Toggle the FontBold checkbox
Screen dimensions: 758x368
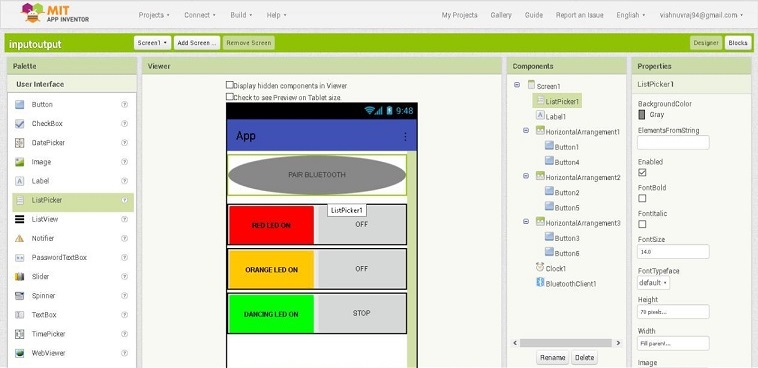(642, 198)
